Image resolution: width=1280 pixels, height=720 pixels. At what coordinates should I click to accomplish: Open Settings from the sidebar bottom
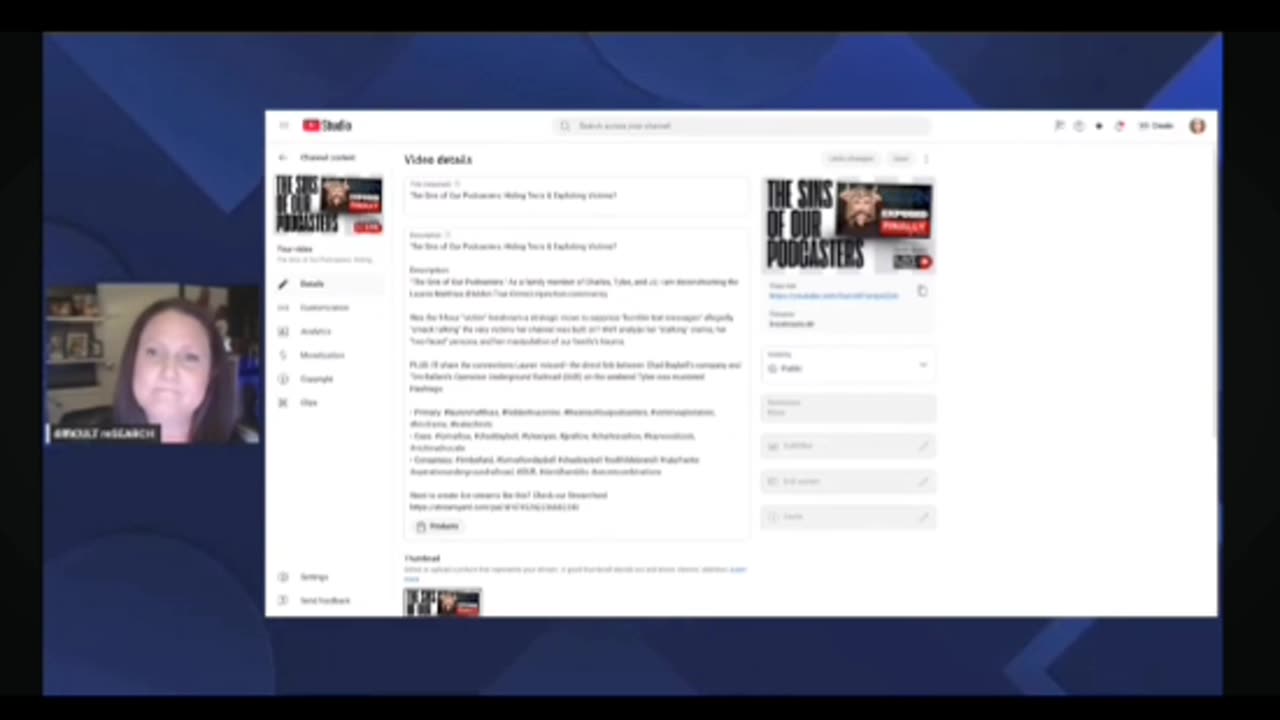[x=326, y=577]
